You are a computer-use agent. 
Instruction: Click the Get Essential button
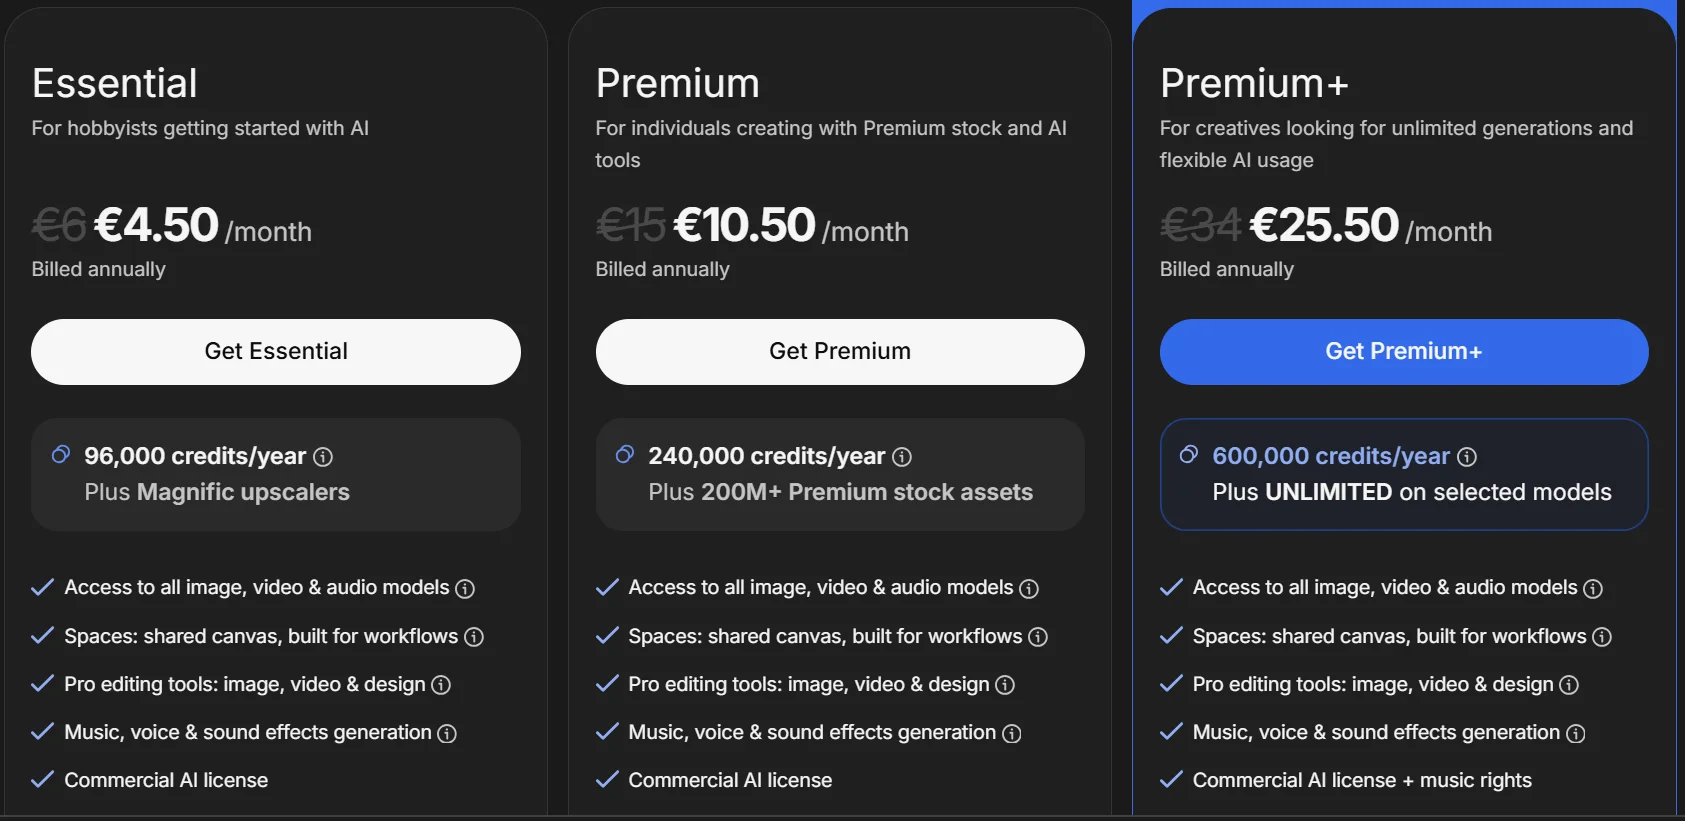[x=276, y=352]
